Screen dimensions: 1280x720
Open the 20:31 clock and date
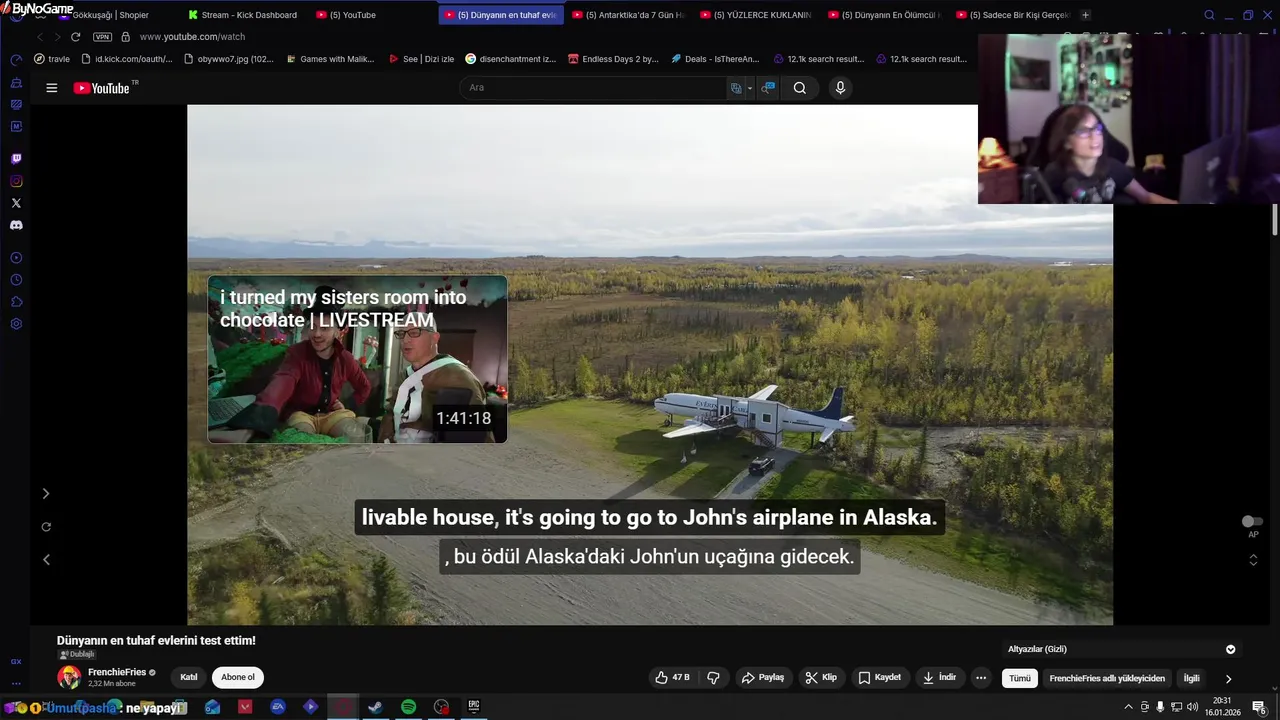click(1222, 707)
